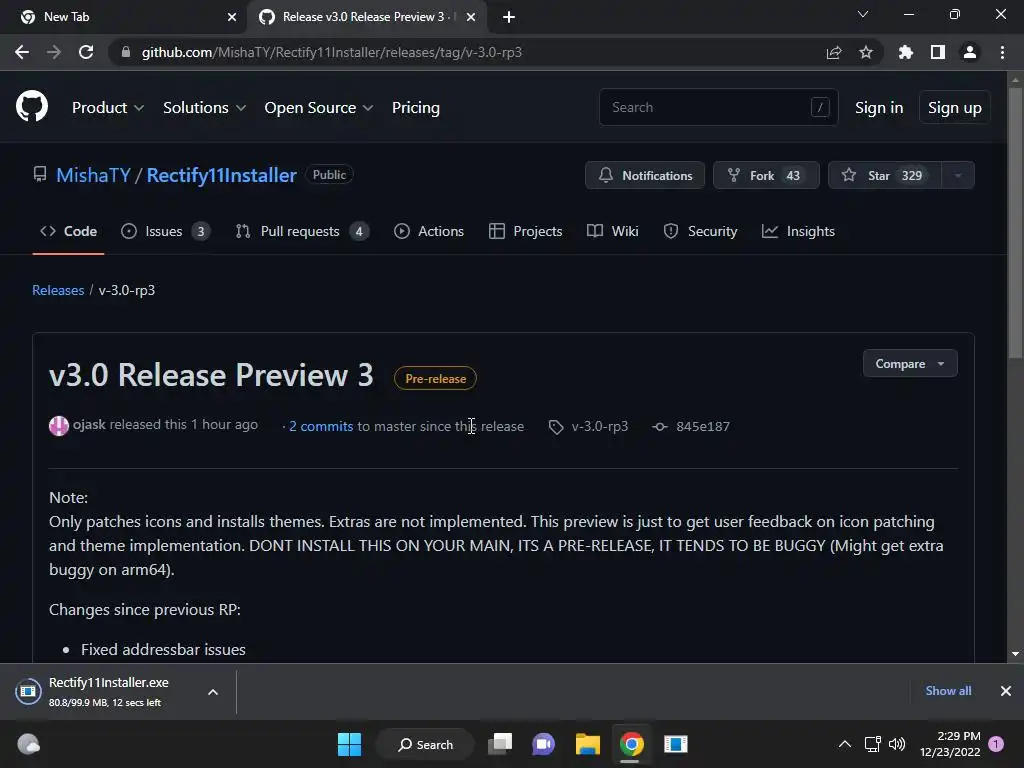Open the Insights tab

[x=798, y=231]
